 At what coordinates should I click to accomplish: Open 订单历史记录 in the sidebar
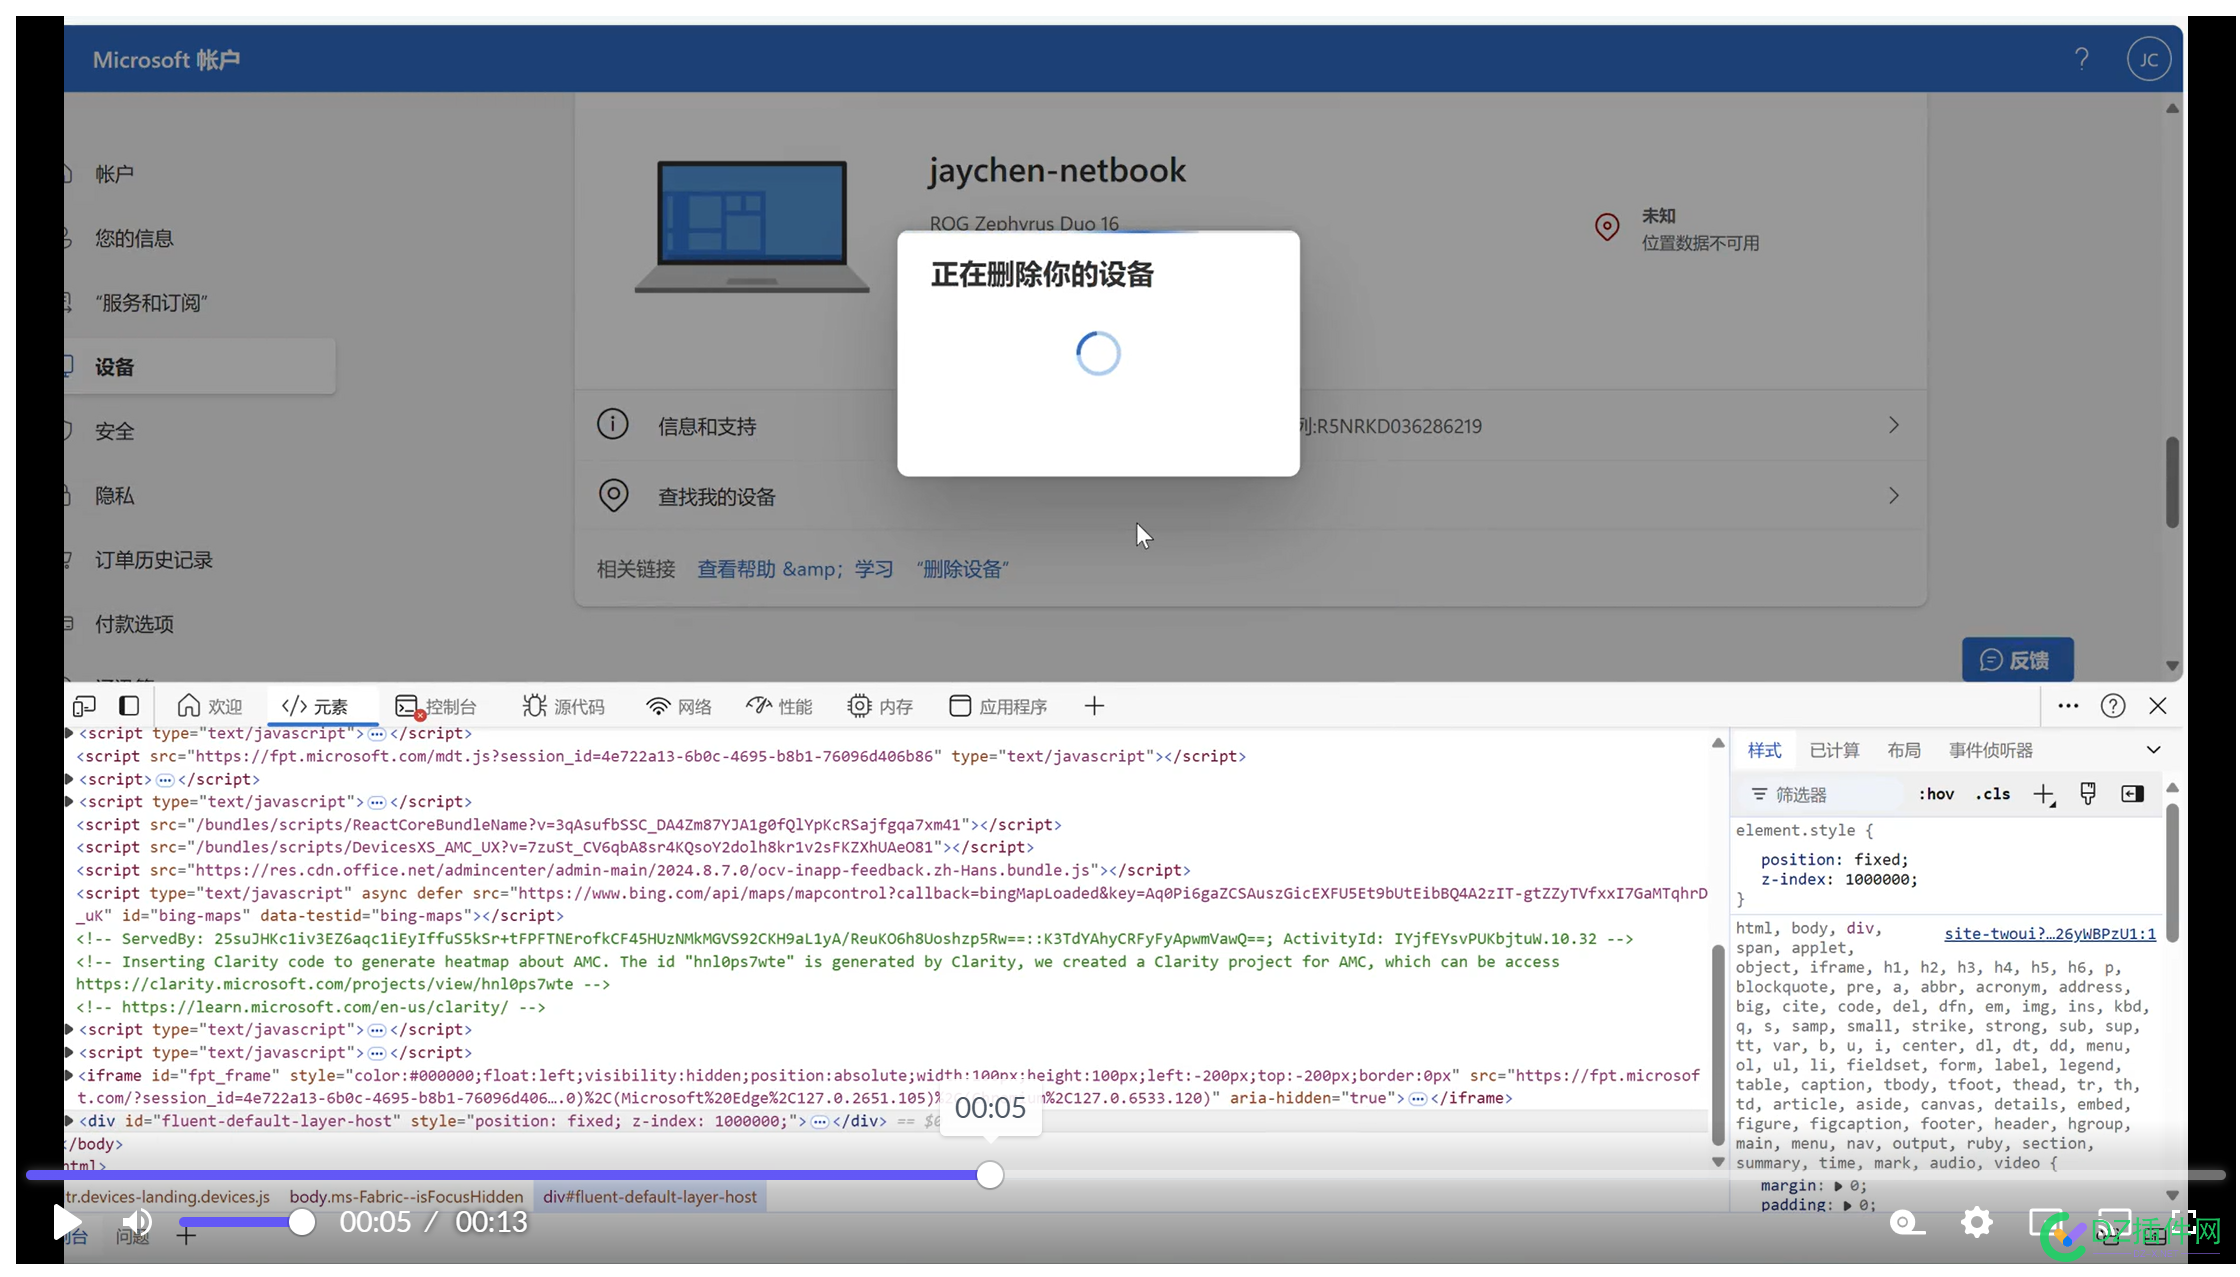(x=154, y=560)
